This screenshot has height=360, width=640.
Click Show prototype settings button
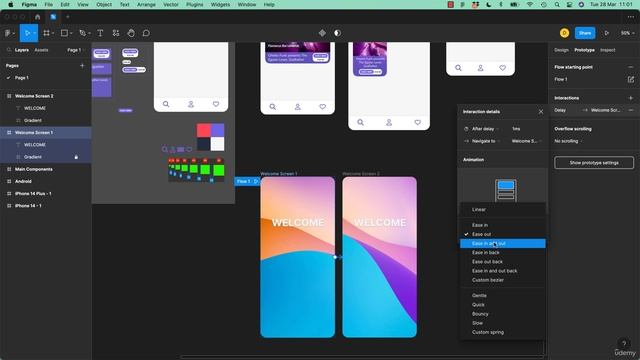click(594, 162)
